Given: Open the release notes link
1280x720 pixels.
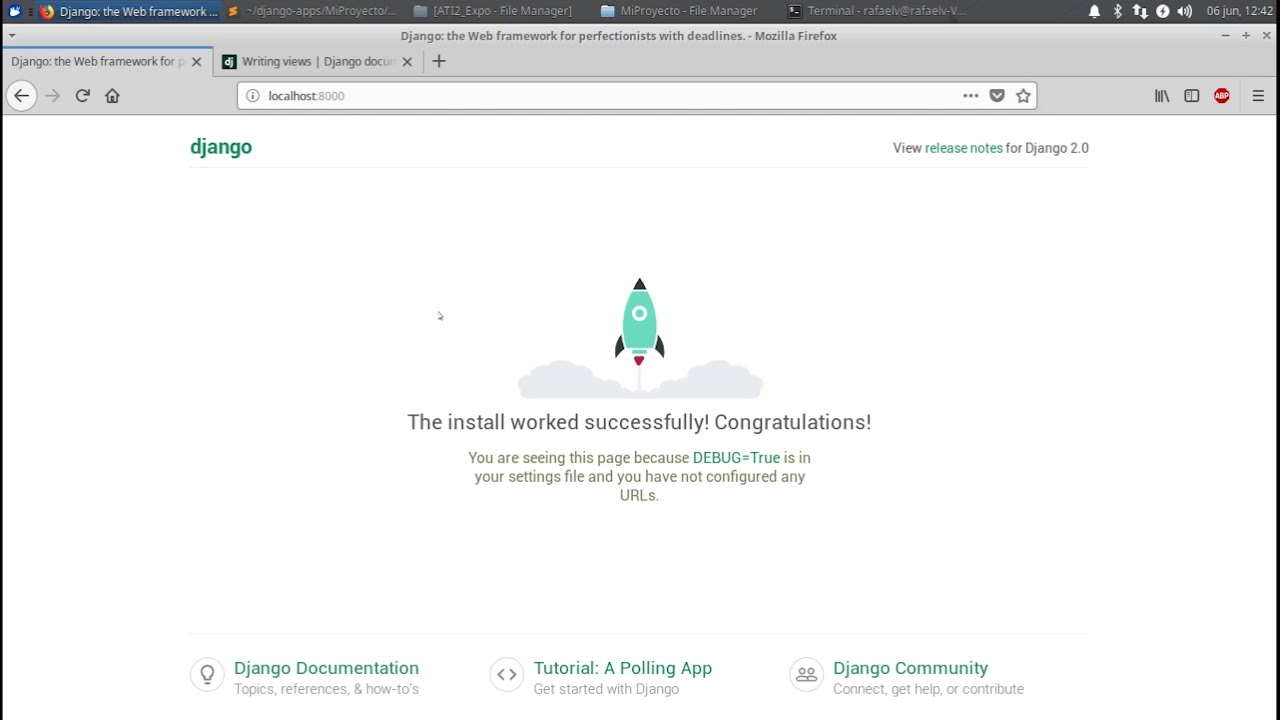Looking at the screenshot, I should click(x=963, y=148).
